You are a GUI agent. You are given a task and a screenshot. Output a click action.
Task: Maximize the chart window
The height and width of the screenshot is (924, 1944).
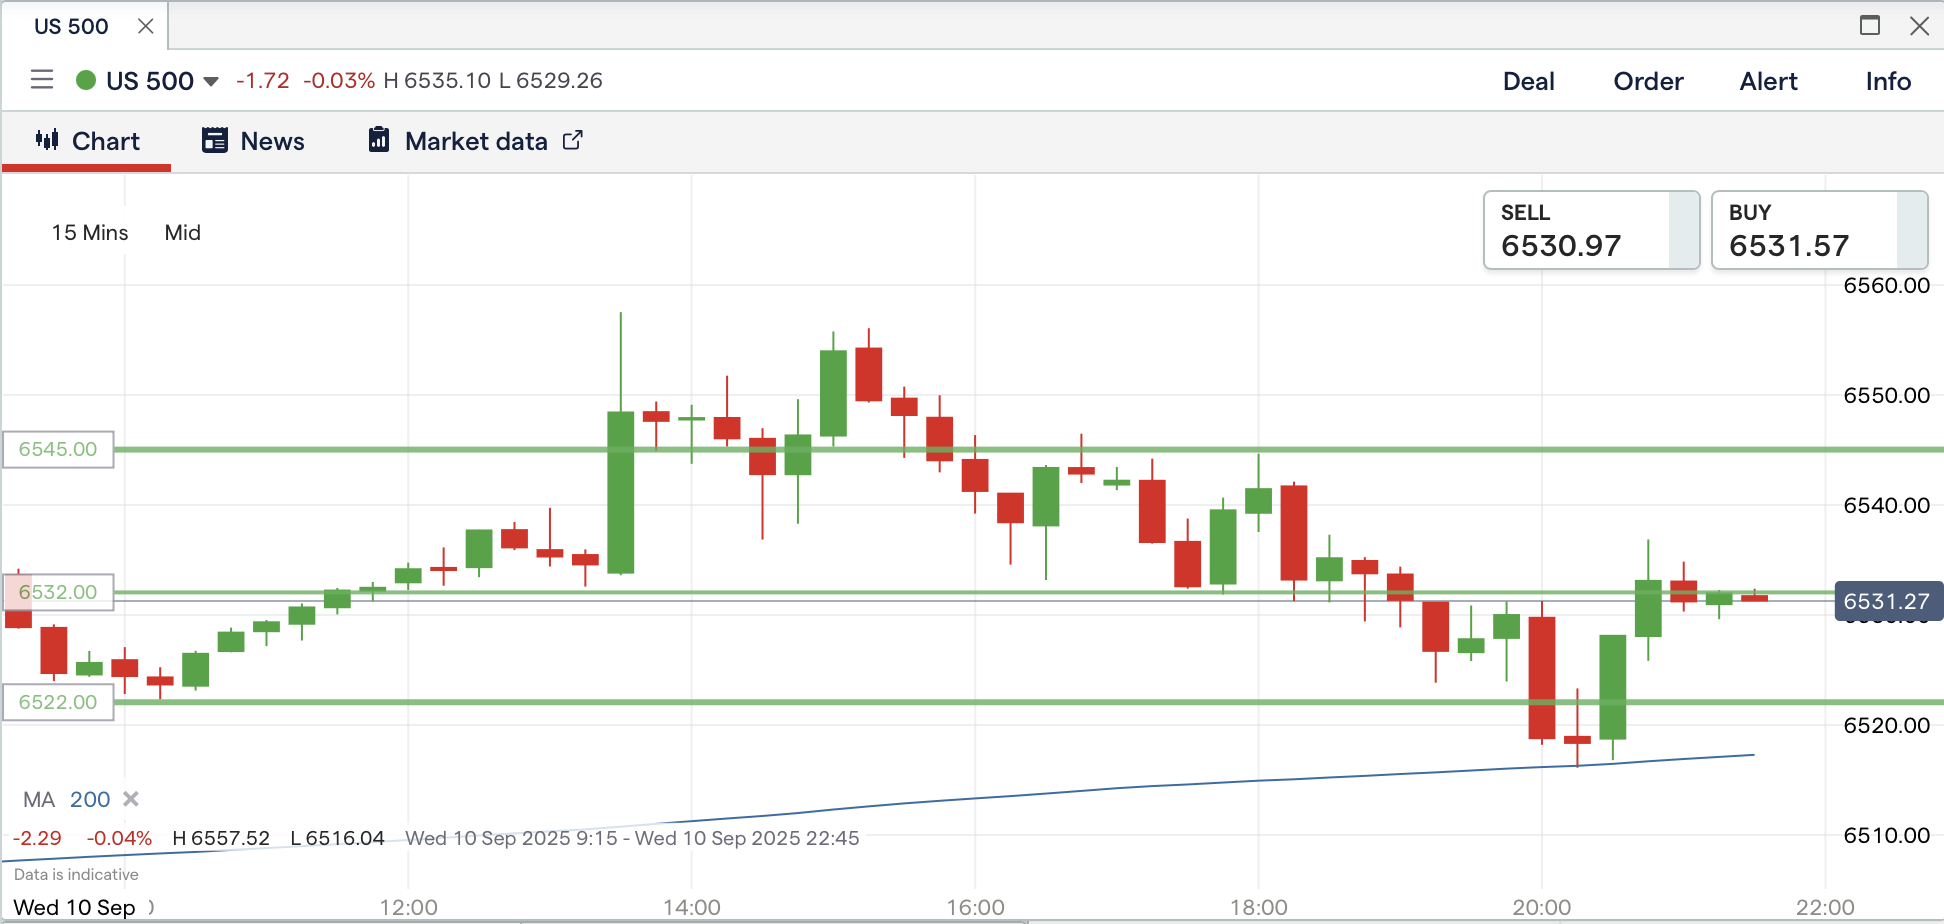tap(1870, 26)
